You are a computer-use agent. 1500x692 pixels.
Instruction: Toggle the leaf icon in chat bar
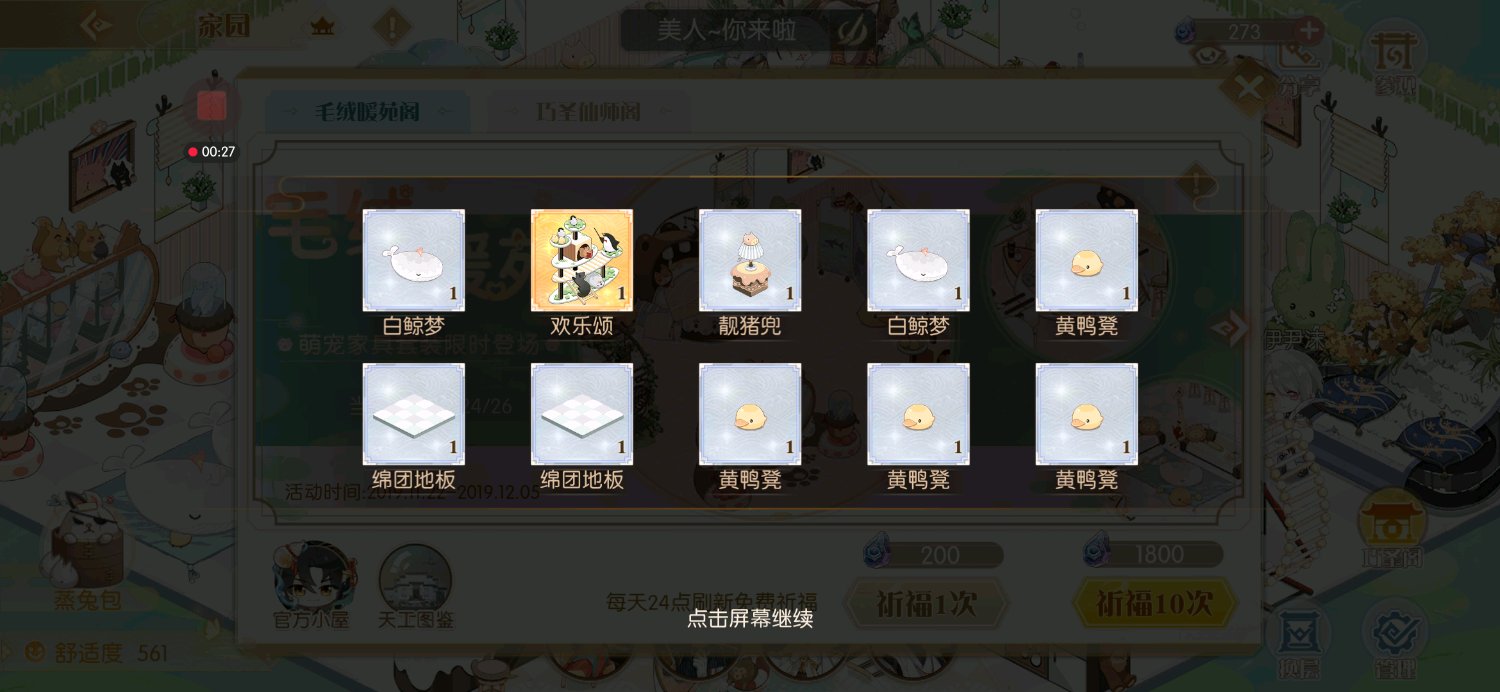(851, 31)
